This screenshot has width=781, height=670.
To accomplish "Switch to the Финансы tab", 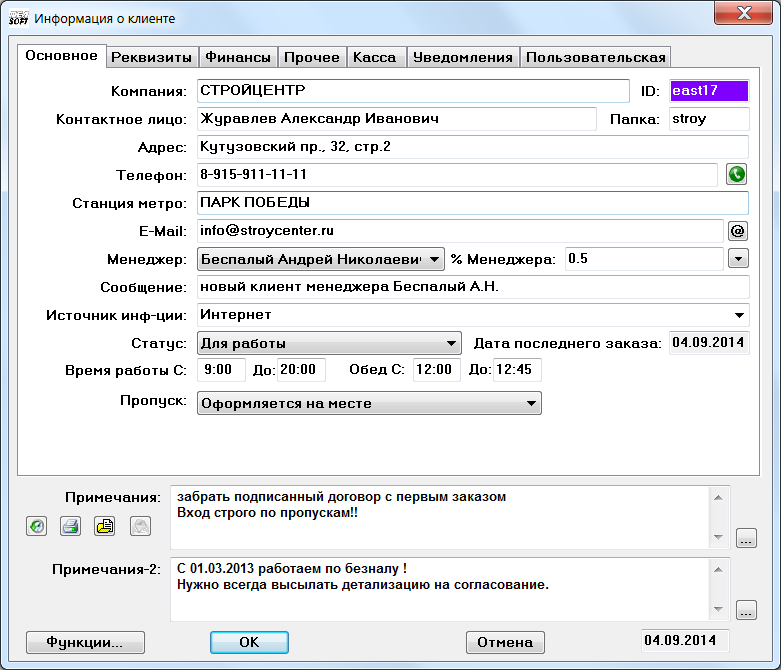I will click(238, 57).
